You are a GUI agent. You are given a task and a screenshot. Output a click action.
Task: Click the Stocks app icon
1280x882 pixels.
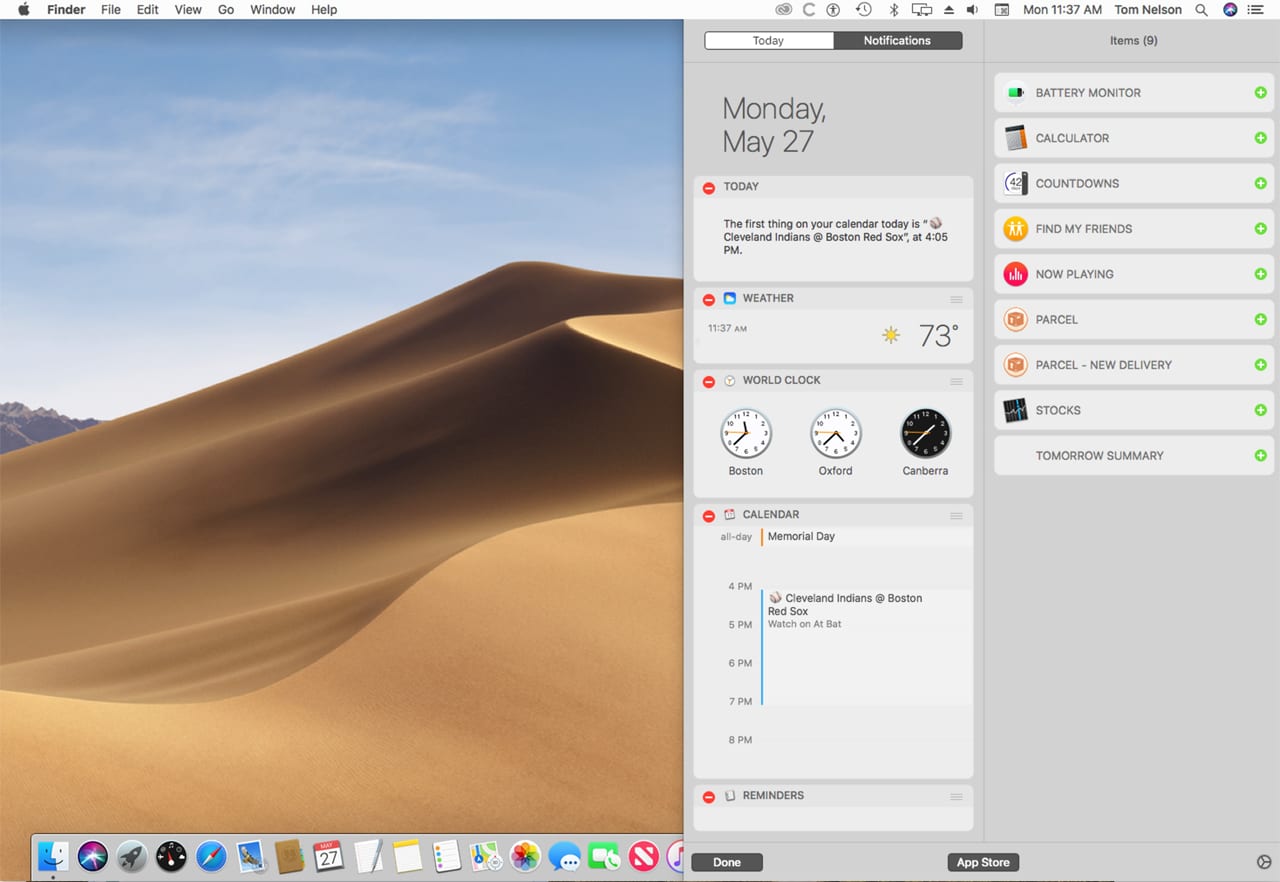(x=1015, y=410)
